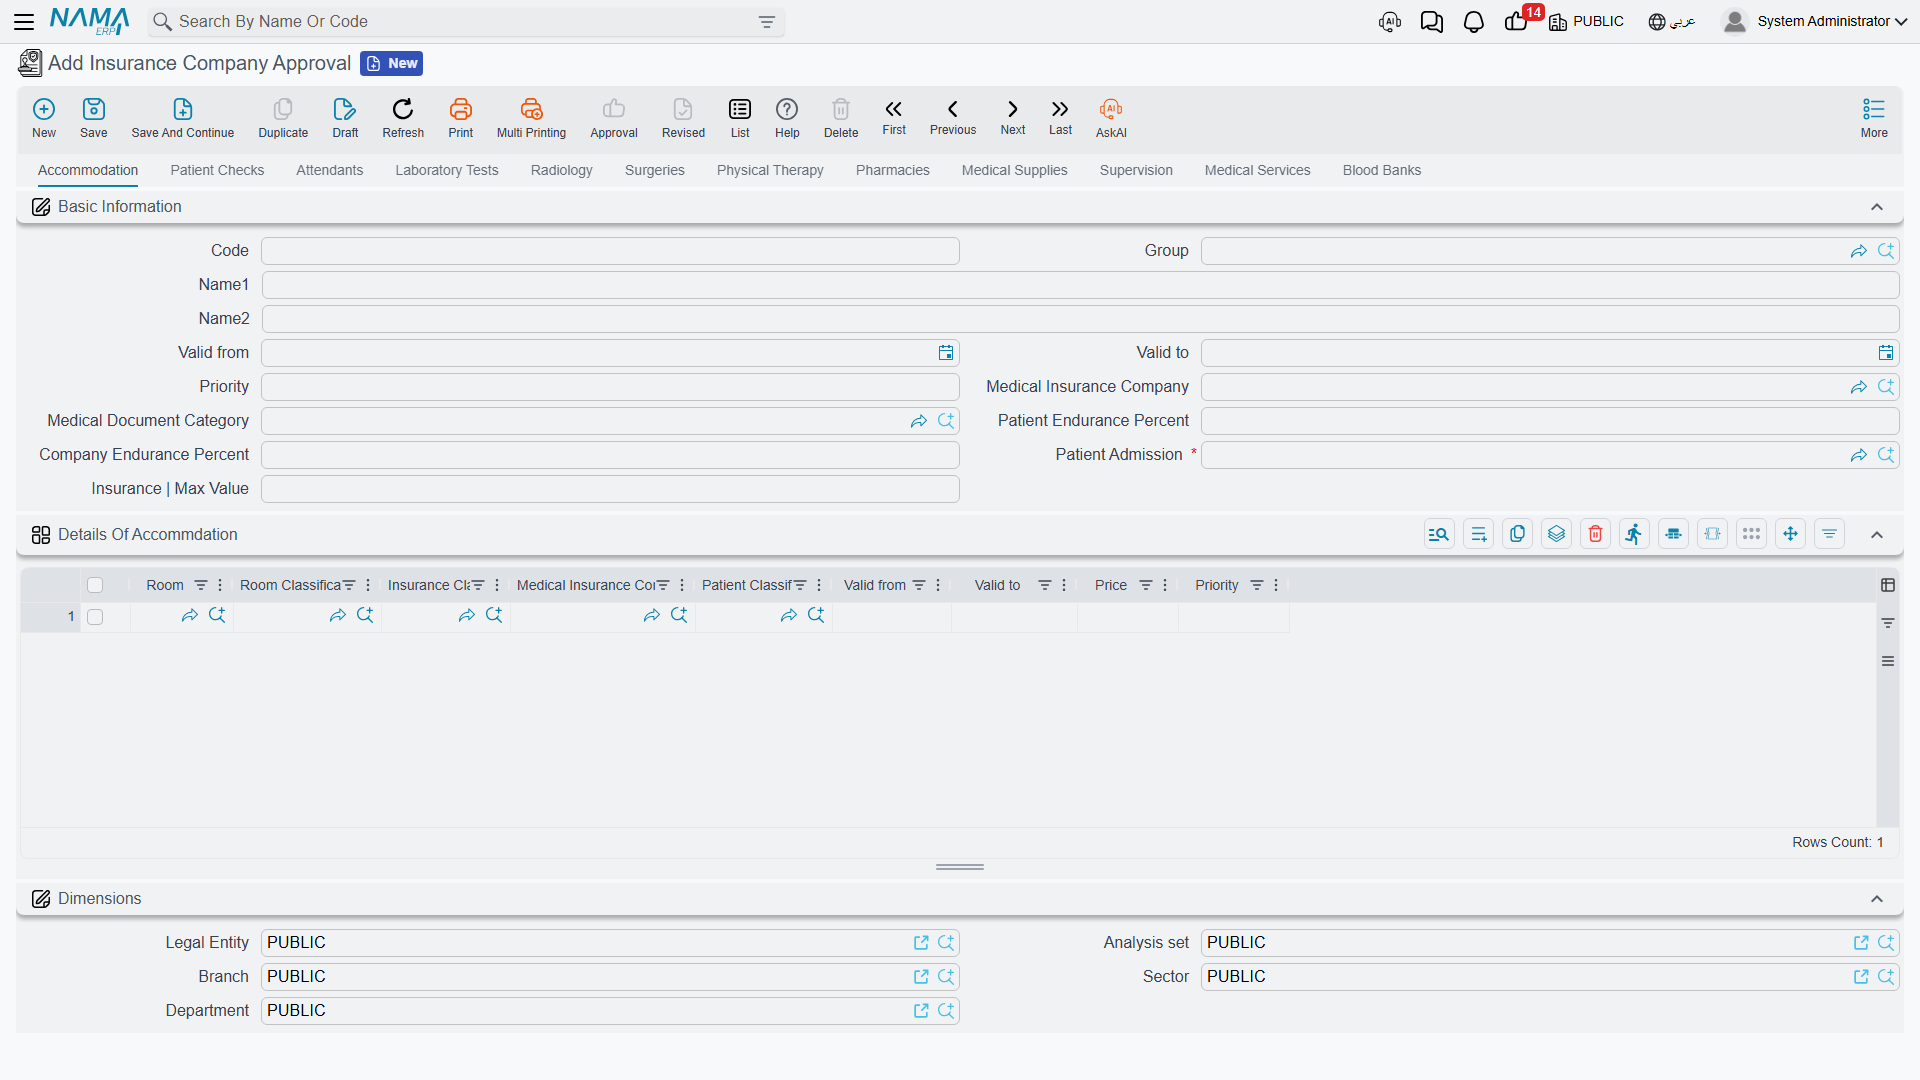
Task: Open Valid from calendar picker
Action: tap(945, 353)
